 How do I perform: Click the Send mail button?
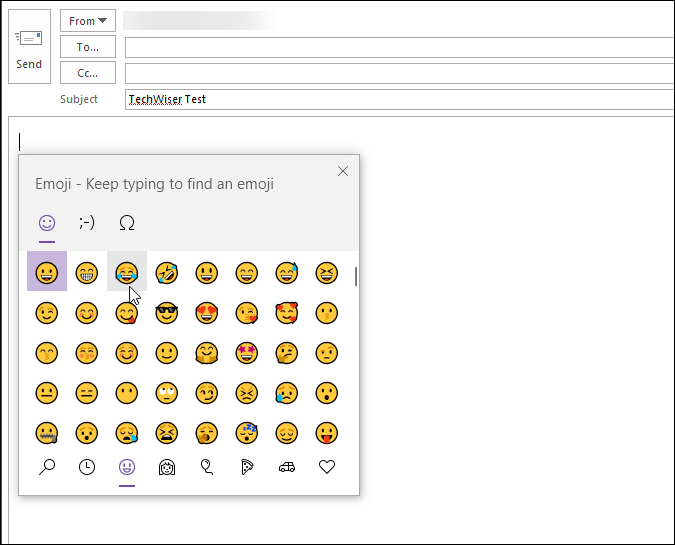pyautogui.click(x=29, y=47)
